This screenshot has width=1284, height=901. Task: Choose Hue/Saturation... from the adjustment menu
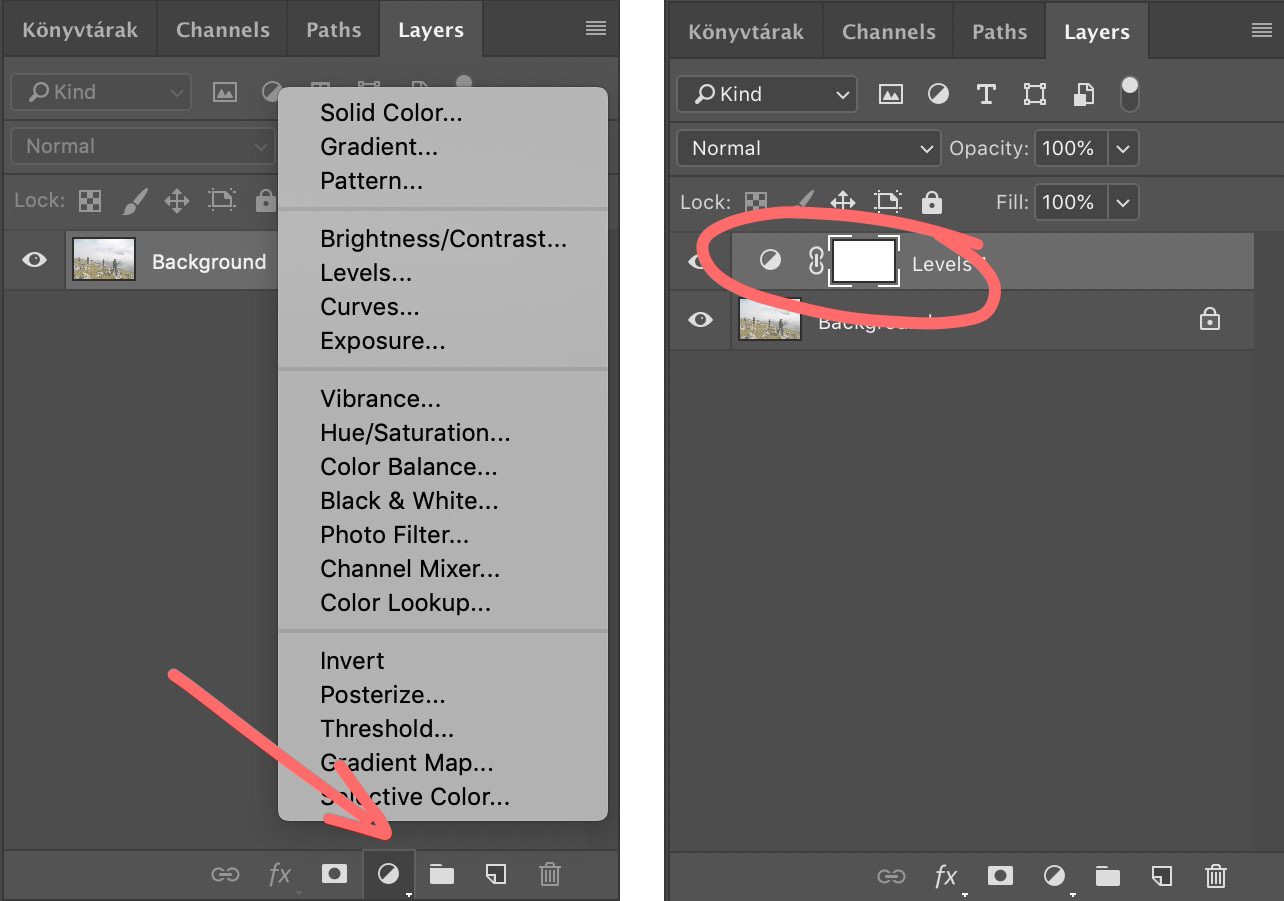(414, 433)
